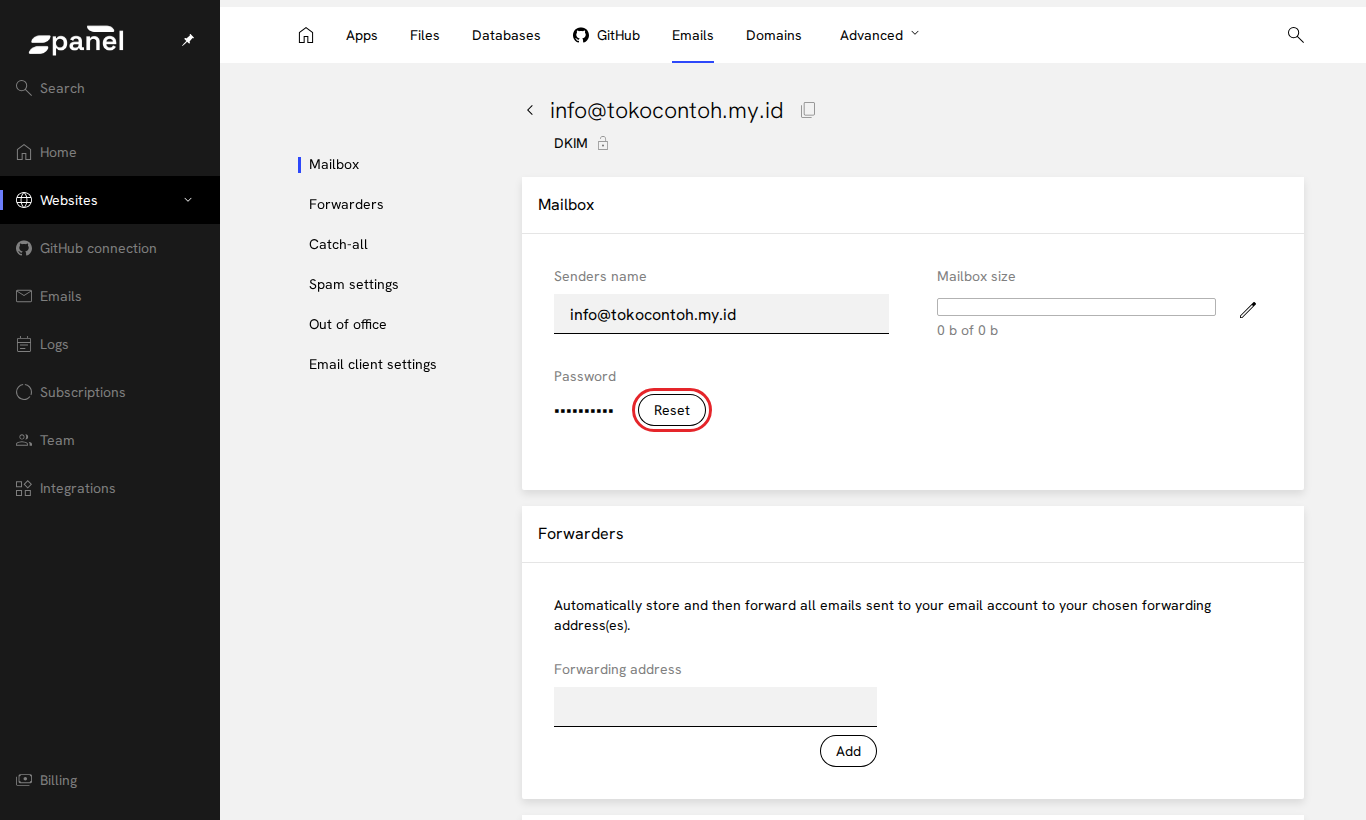The image size is (1366, 820).
Task: Click the Forwarding address input field
Action: click(x=715, y=707)
